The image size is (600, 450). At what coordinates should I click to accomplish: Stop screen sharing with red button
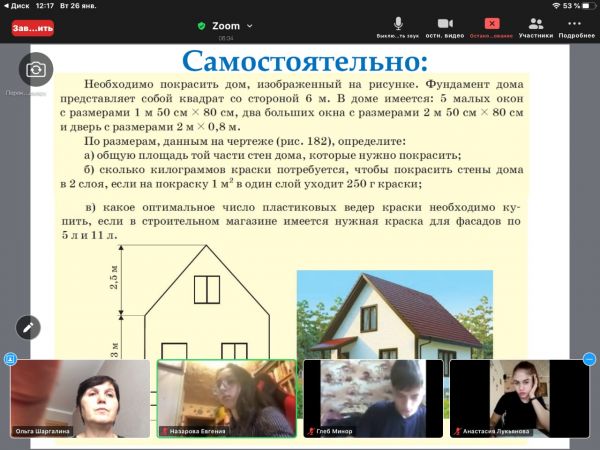pyautogui.click(x=491, y=26)
